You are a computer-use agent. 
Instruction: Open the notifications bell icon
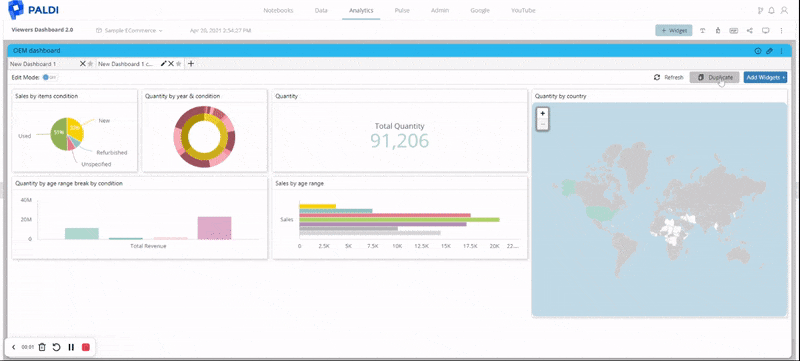tap(771, 10)
